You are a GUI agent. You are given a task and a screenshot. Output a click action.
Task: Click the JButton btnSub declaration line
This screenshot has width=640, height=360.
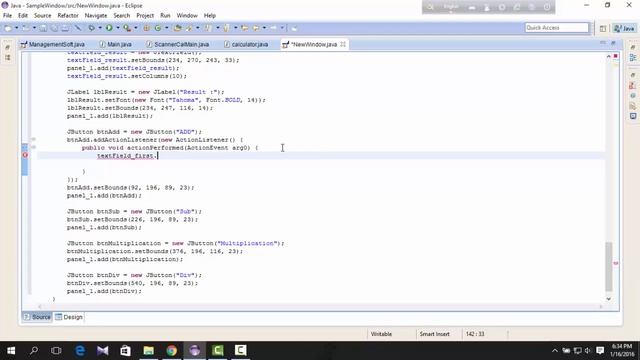click(x=134, y=211)
